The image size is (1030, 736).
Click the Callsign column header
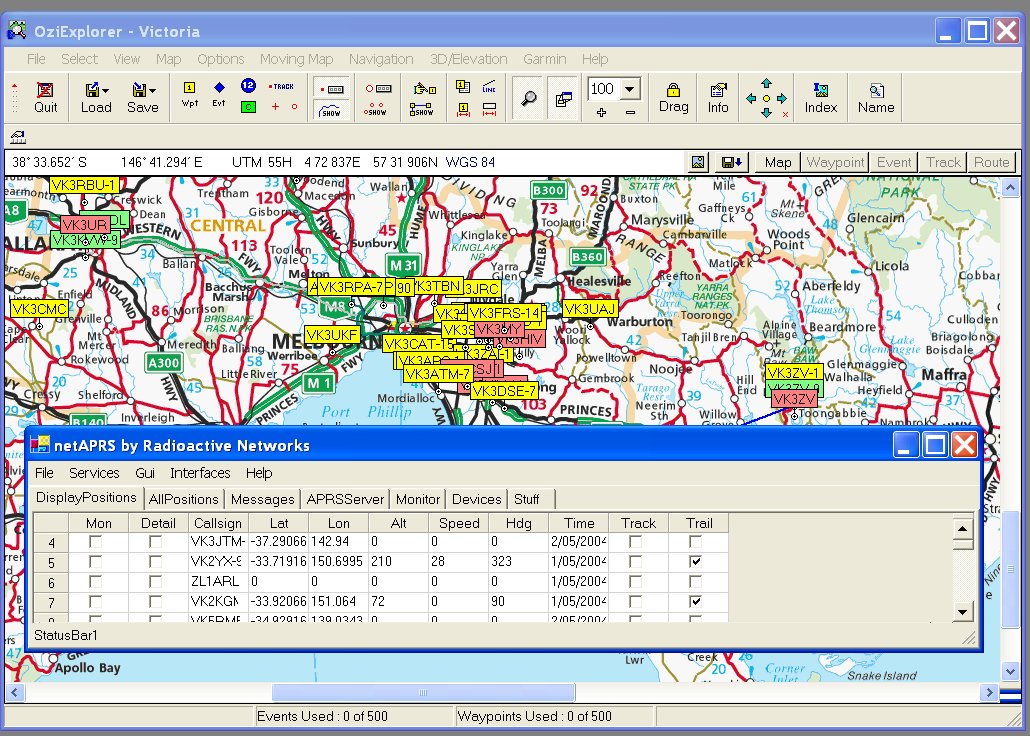click(x=218, y=523)
